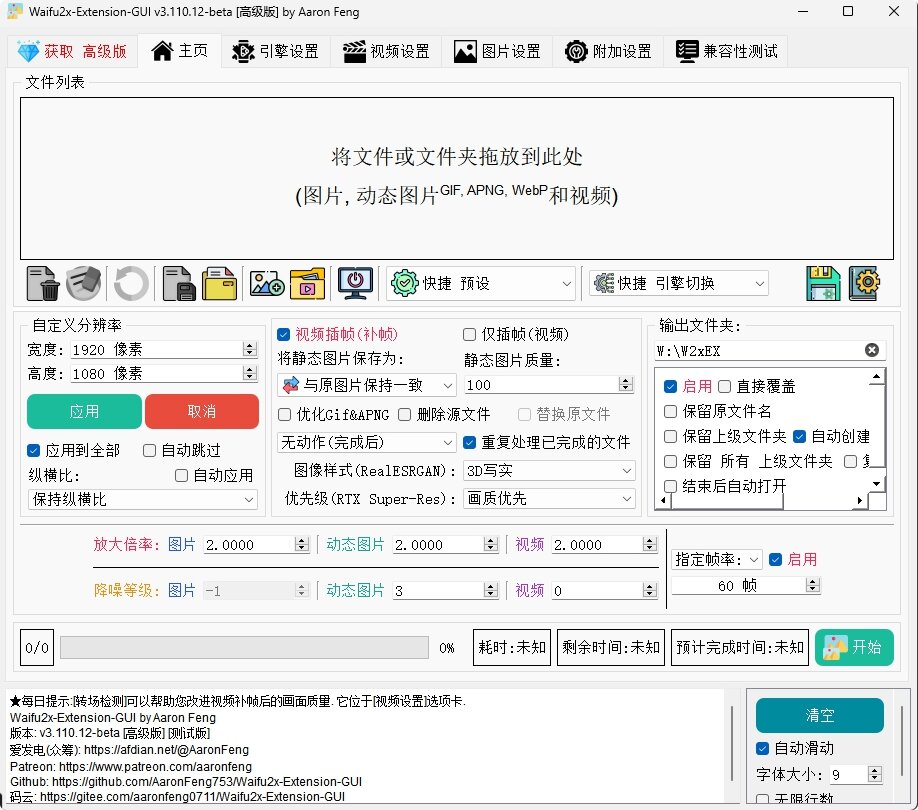Click the add images icon with green plus
Viewport: 918px width, 810px height.
pyautogui.click(x=264, y=283)
